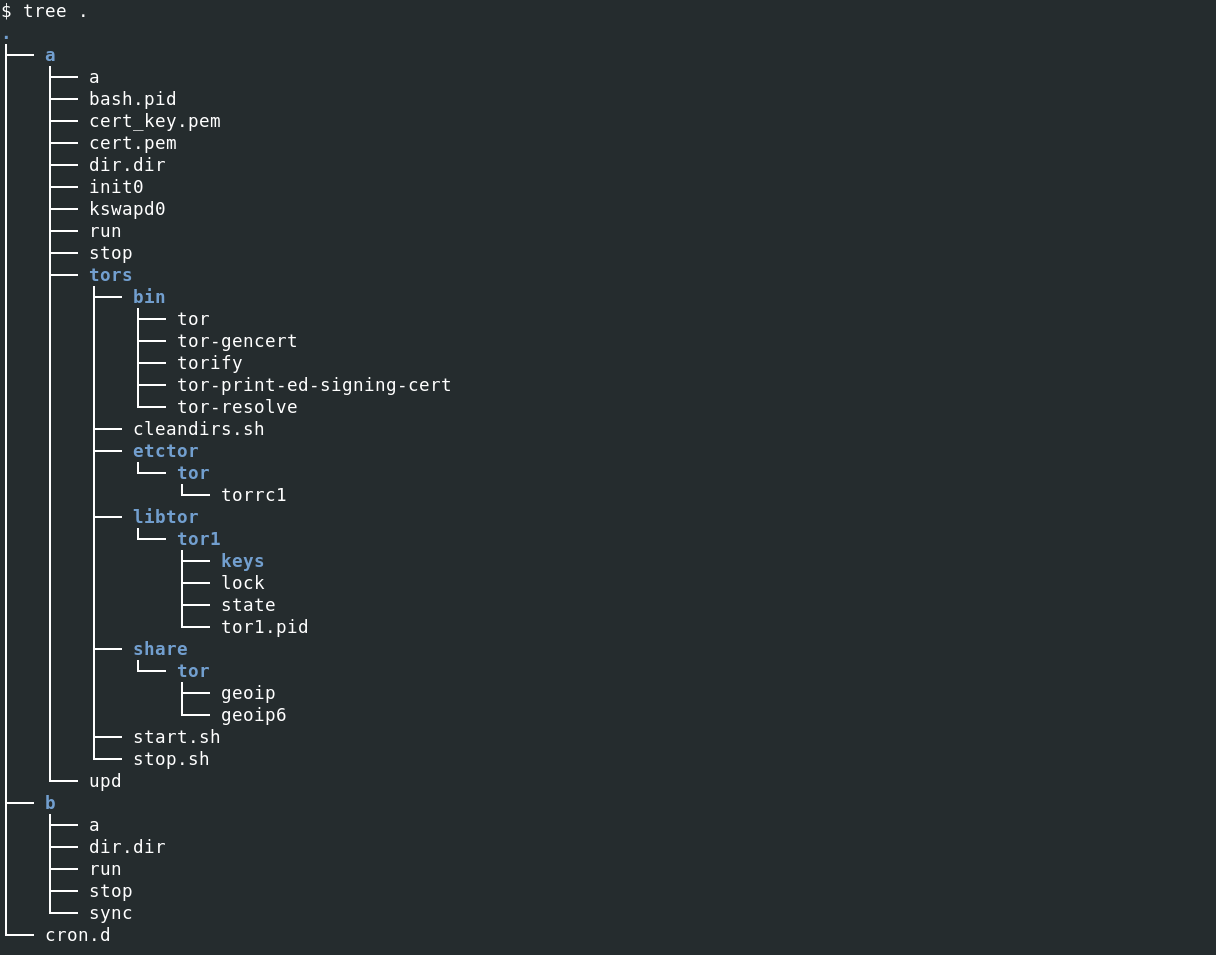Select the tor-gencert binary entry
This screenshot has height=955, width=1216.
tap(237, 341)
